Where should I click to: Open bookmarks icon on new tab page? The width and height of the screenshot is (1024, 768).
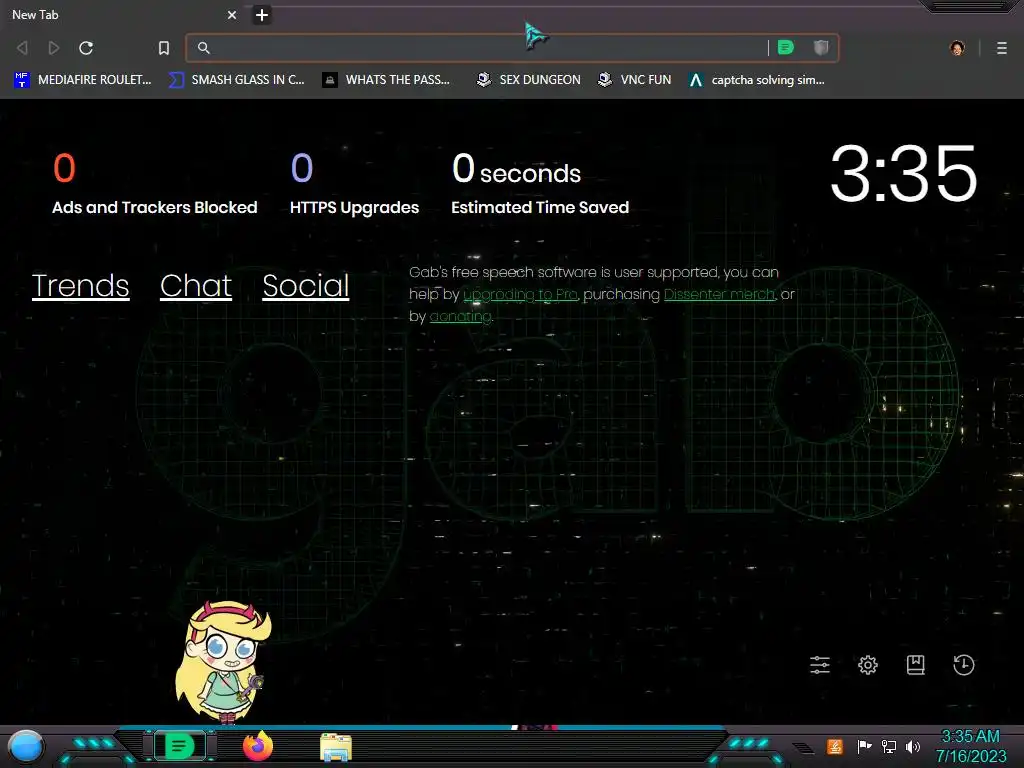(x=916, y=665)
